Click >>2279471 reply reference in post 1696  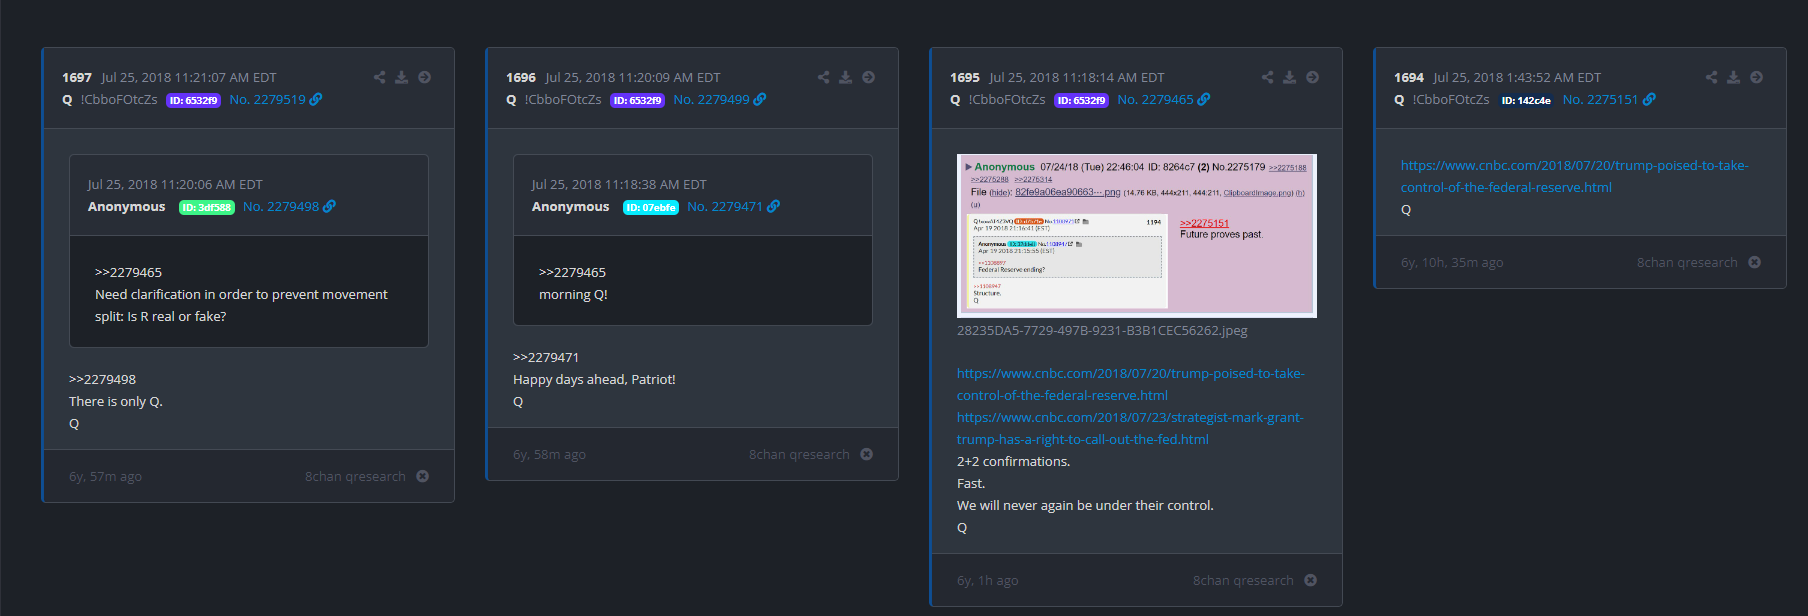[x=546, y=357]
